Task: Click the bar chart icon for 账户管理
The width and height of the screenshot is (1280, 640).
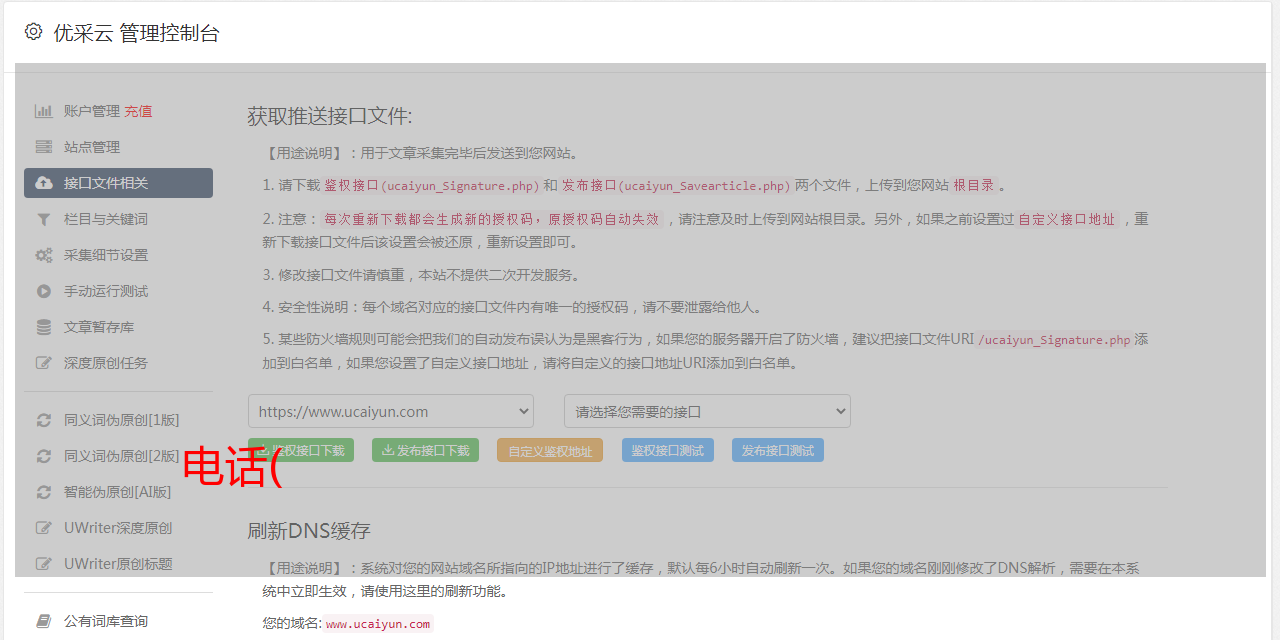Action: pos(44,111)
